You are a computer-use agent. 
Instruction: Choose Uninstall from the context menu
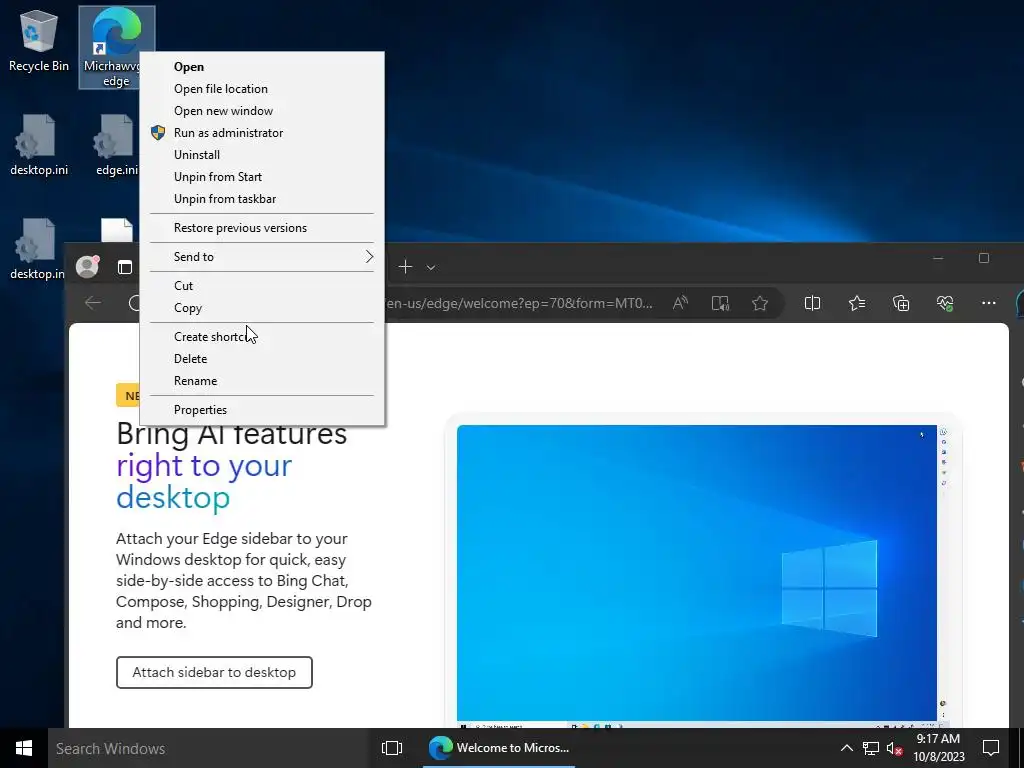[262, 155]
